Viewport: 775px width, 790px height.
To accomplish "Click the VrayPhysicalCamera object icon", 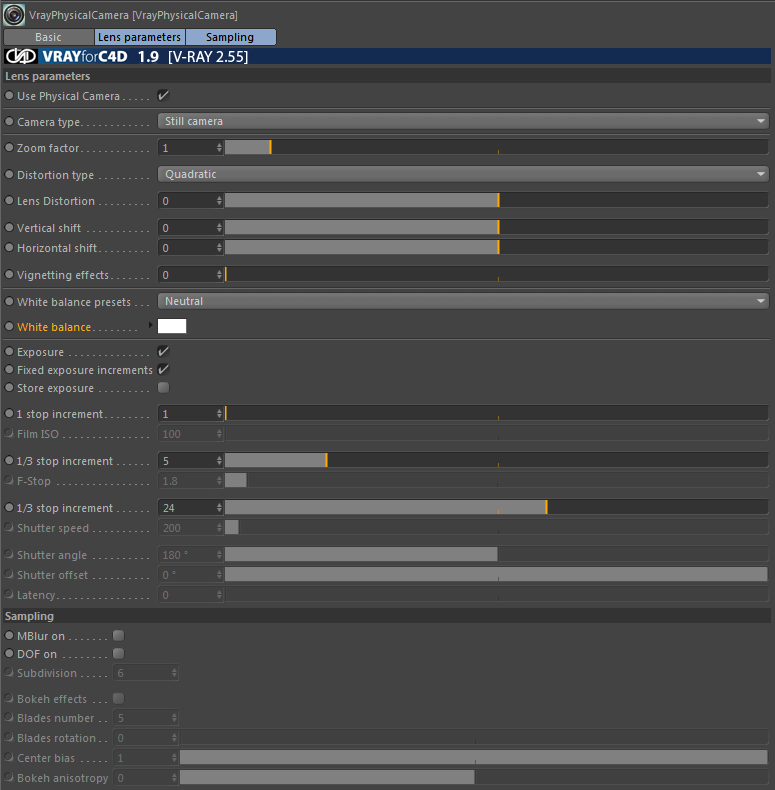I will (14, 15).
